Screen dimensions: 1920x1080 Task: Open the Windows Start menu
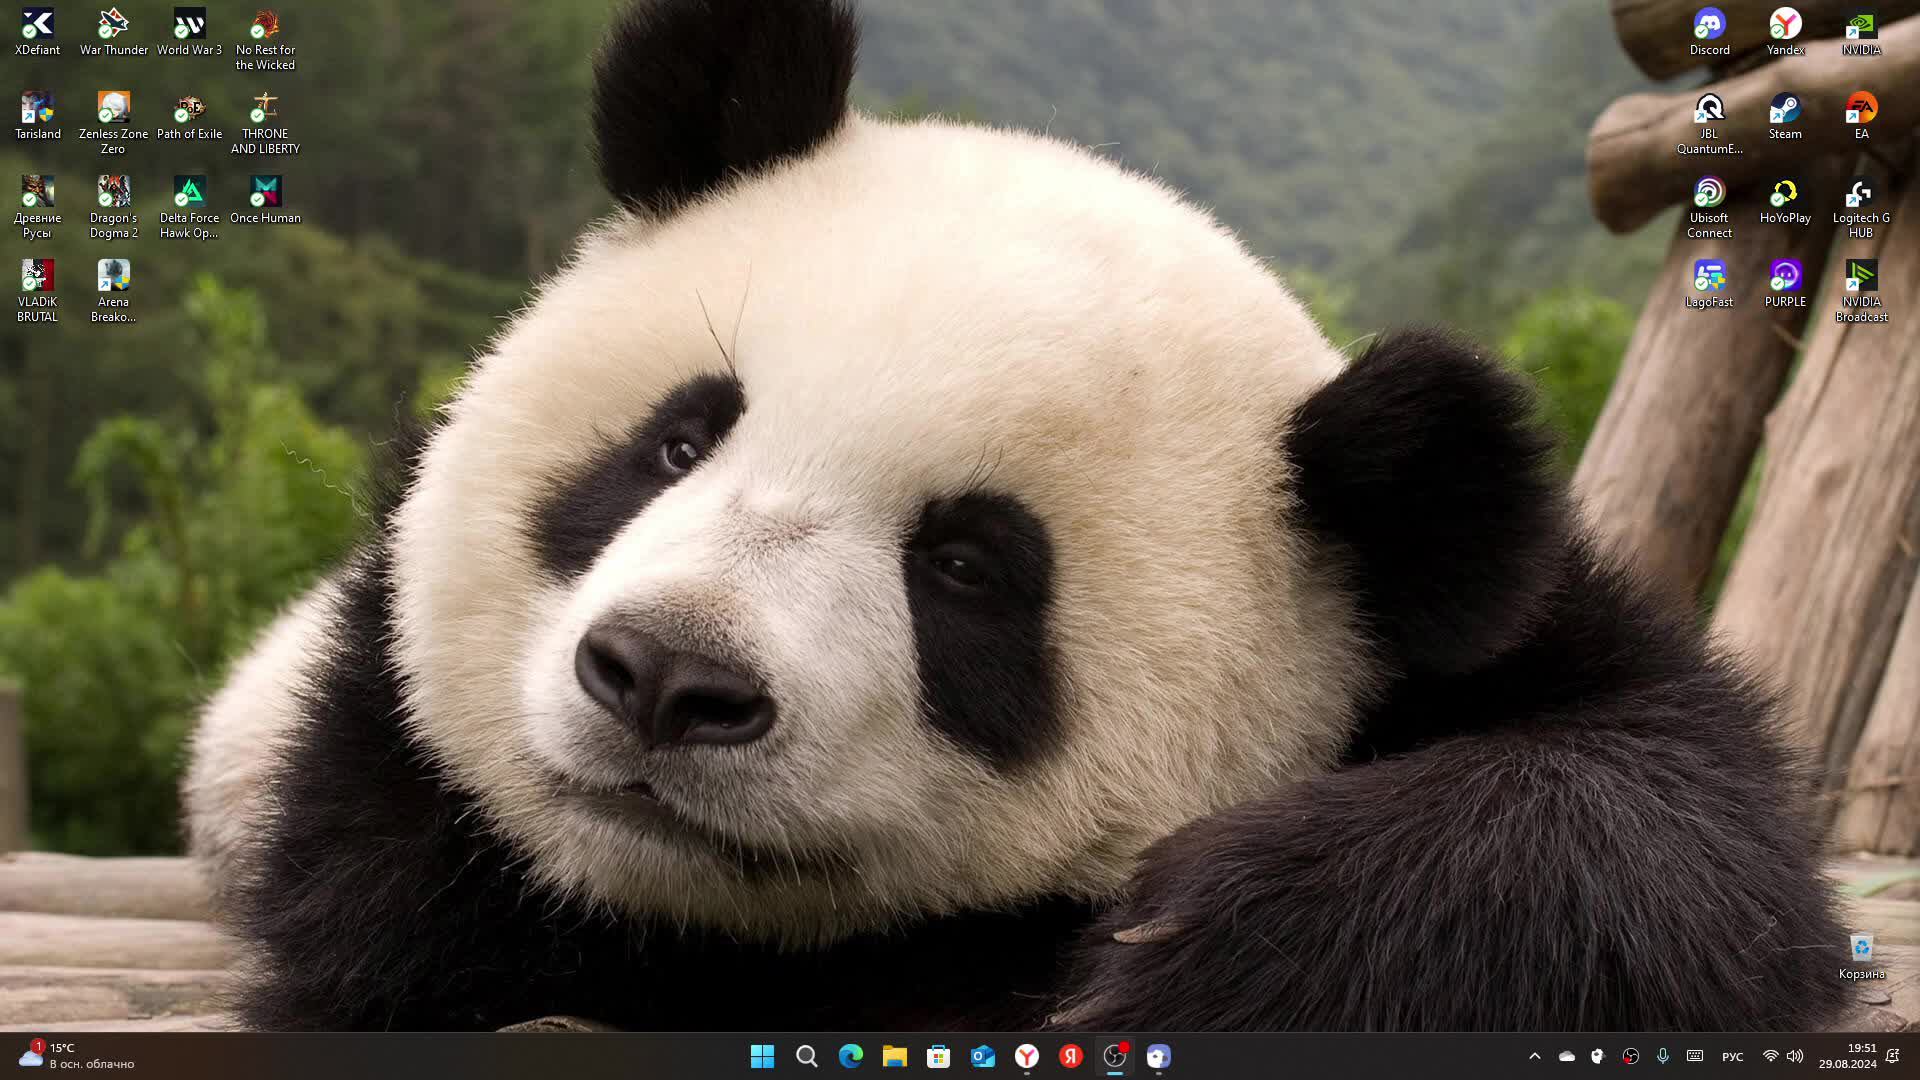pos(762,1056)
